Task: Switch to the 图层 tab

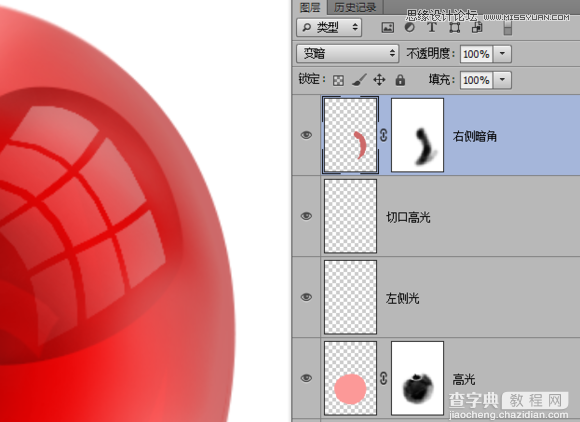Action: (x=310, y=7)
